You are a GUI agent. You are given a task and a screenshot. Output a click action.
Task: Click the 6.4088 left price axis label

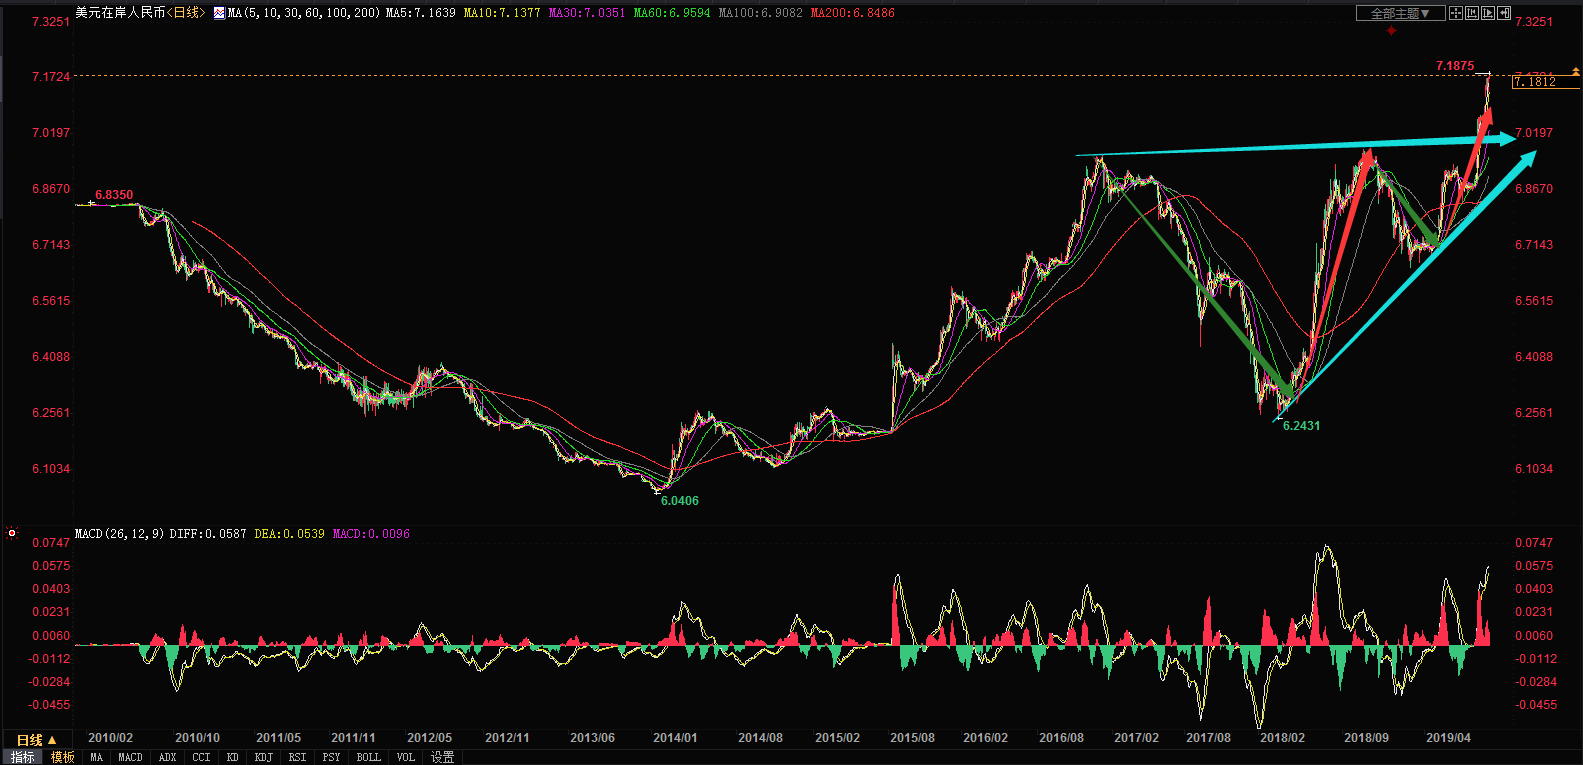click(51, 357)
